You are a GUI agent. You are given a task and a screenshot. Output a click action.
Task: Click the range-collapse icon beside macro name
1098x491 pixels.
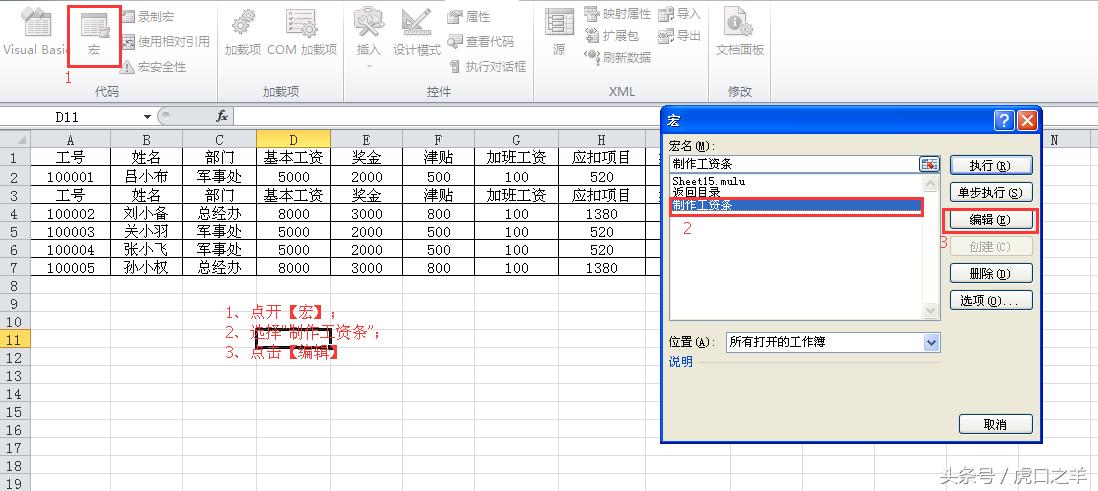[929, 164]
